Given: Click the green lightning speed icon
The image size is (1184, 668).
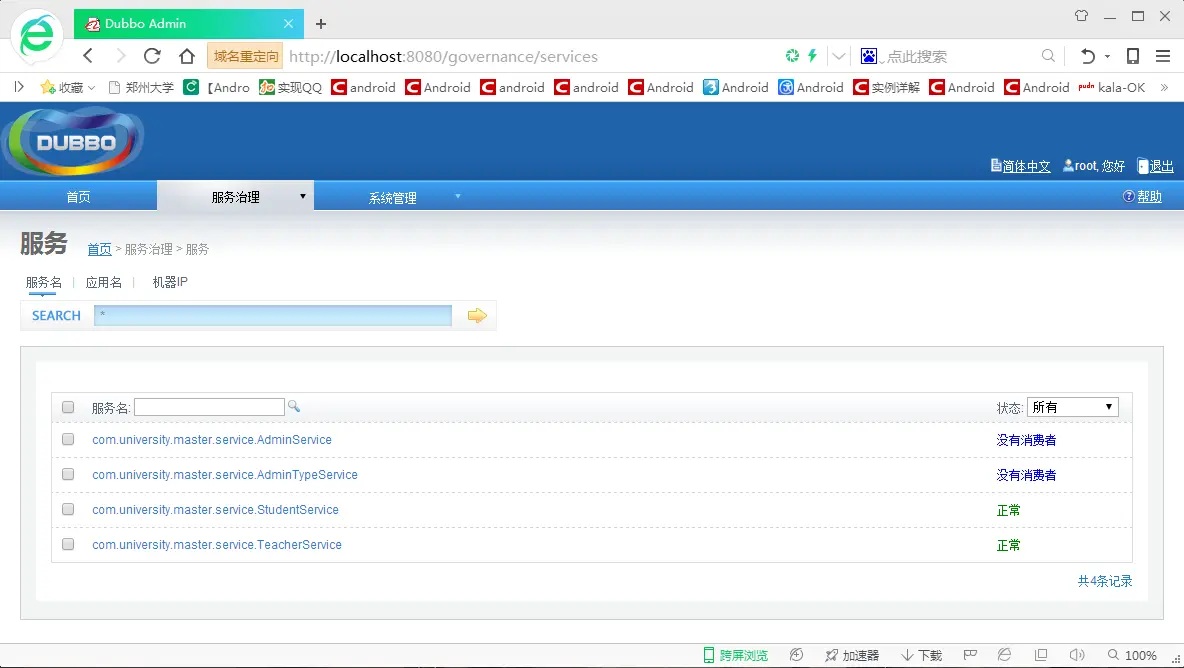Looking at the screenshot, I should coord(812,55).
